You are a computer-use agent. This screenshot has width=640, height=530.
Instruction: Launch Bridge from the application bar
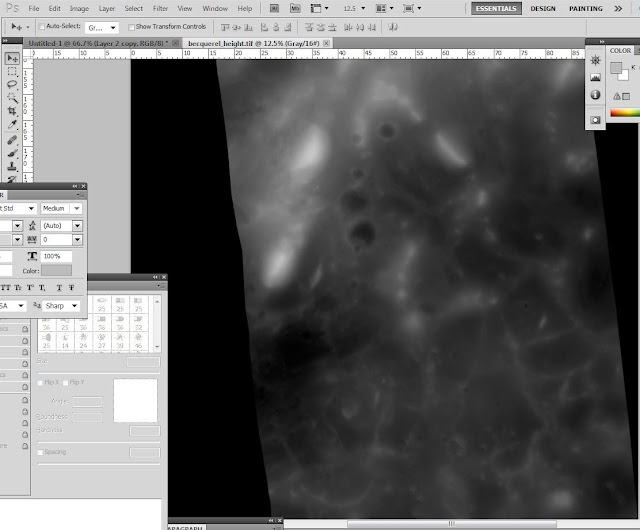tap(274, 8)
